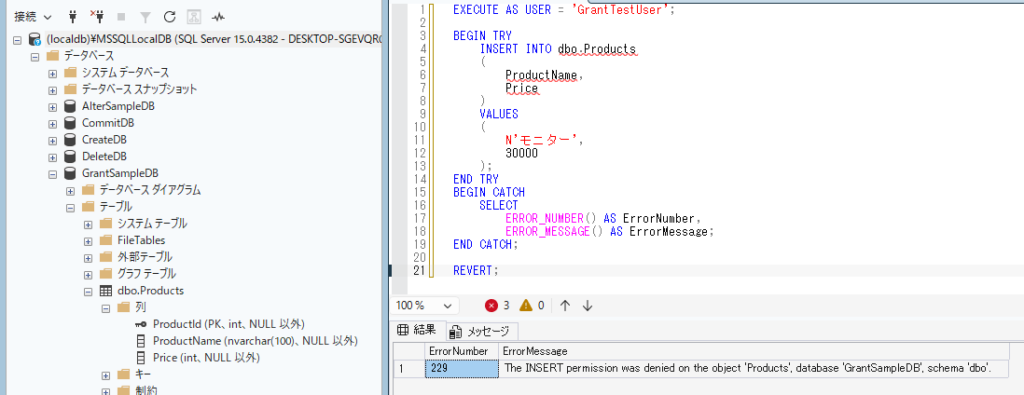Select ProductId (PK, int) column row
The width and height of the screenshot is (1024, 395).
229,324
